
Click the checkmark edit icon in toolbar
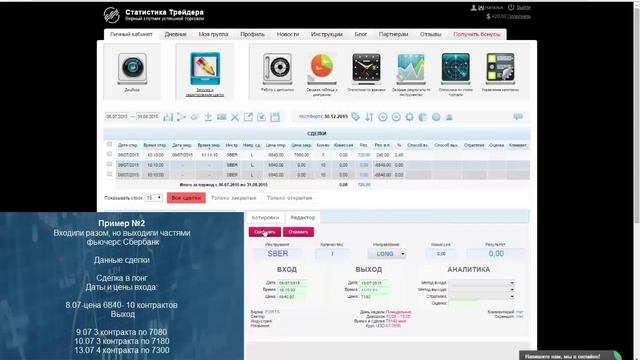(261, 117)
